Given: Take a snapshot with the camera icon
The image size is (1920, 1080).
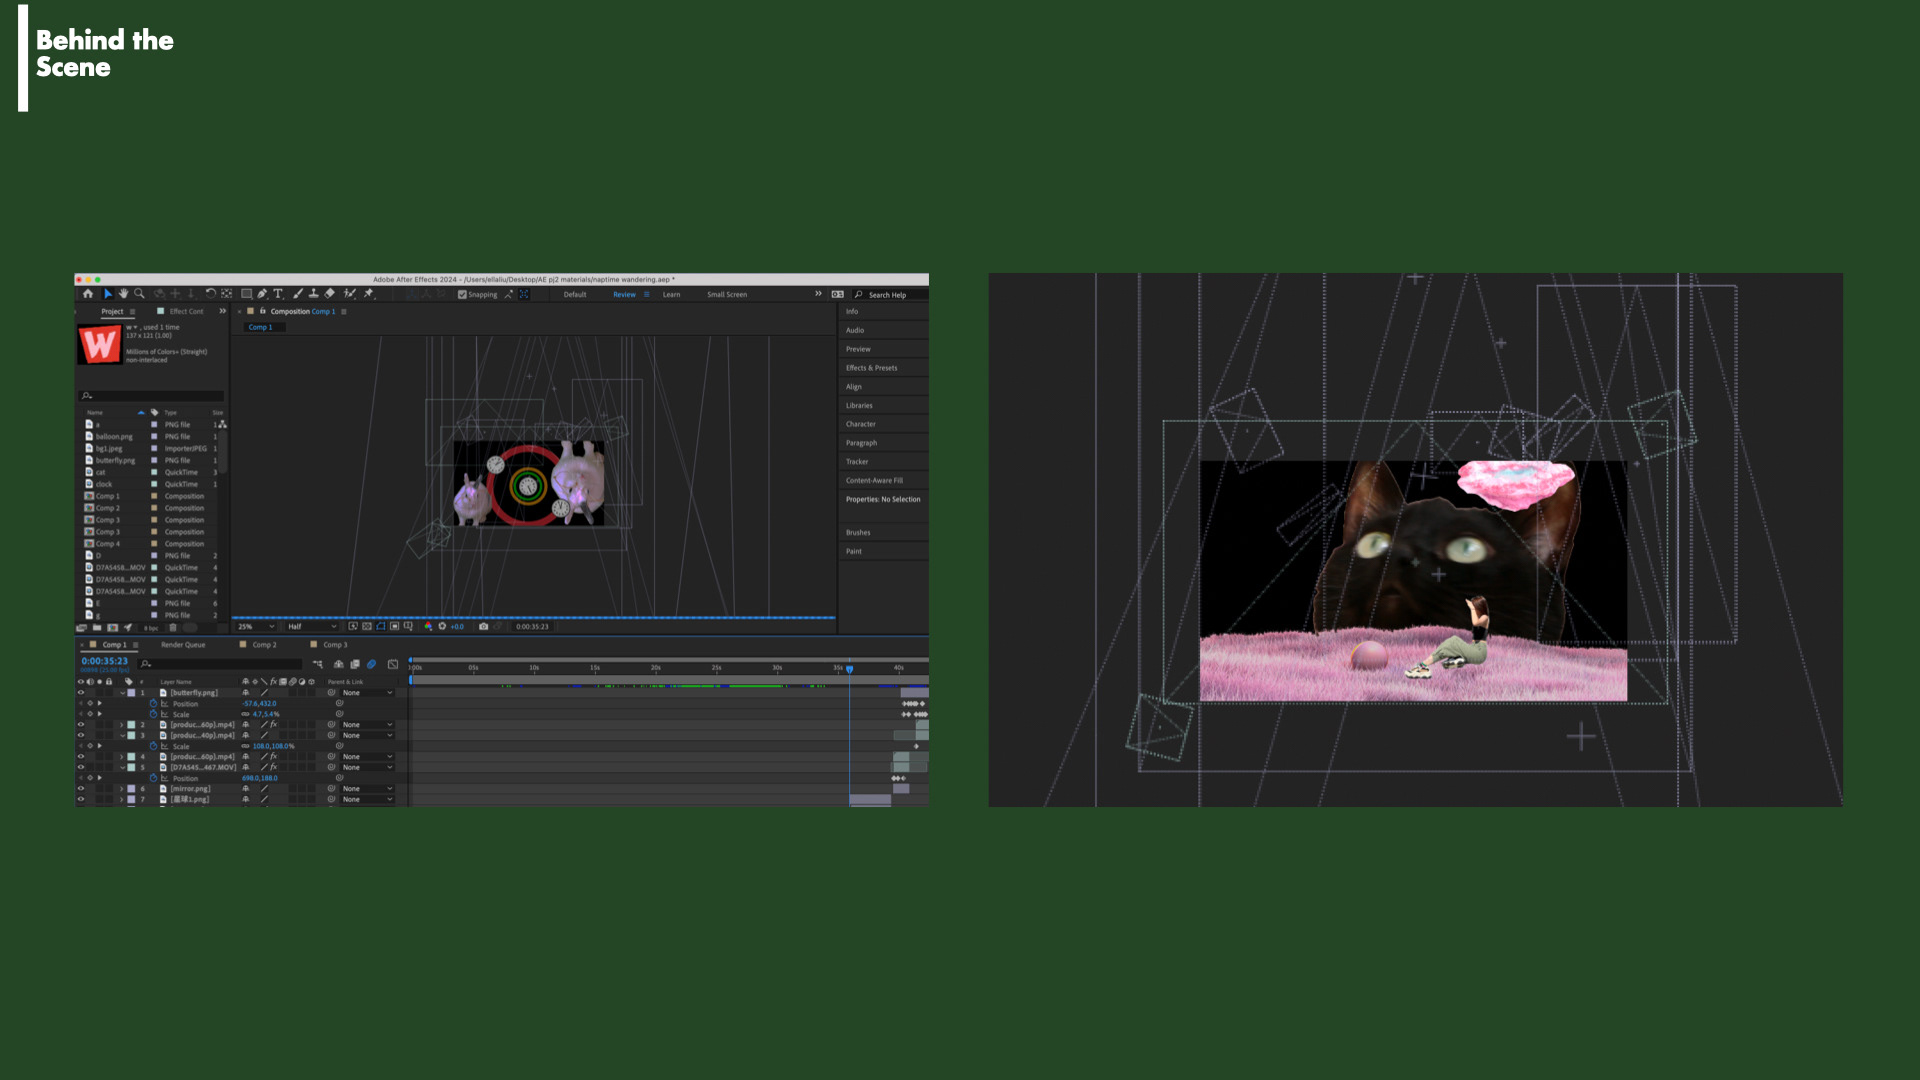Looking at the screenshot, I should (x=483, y=627).
